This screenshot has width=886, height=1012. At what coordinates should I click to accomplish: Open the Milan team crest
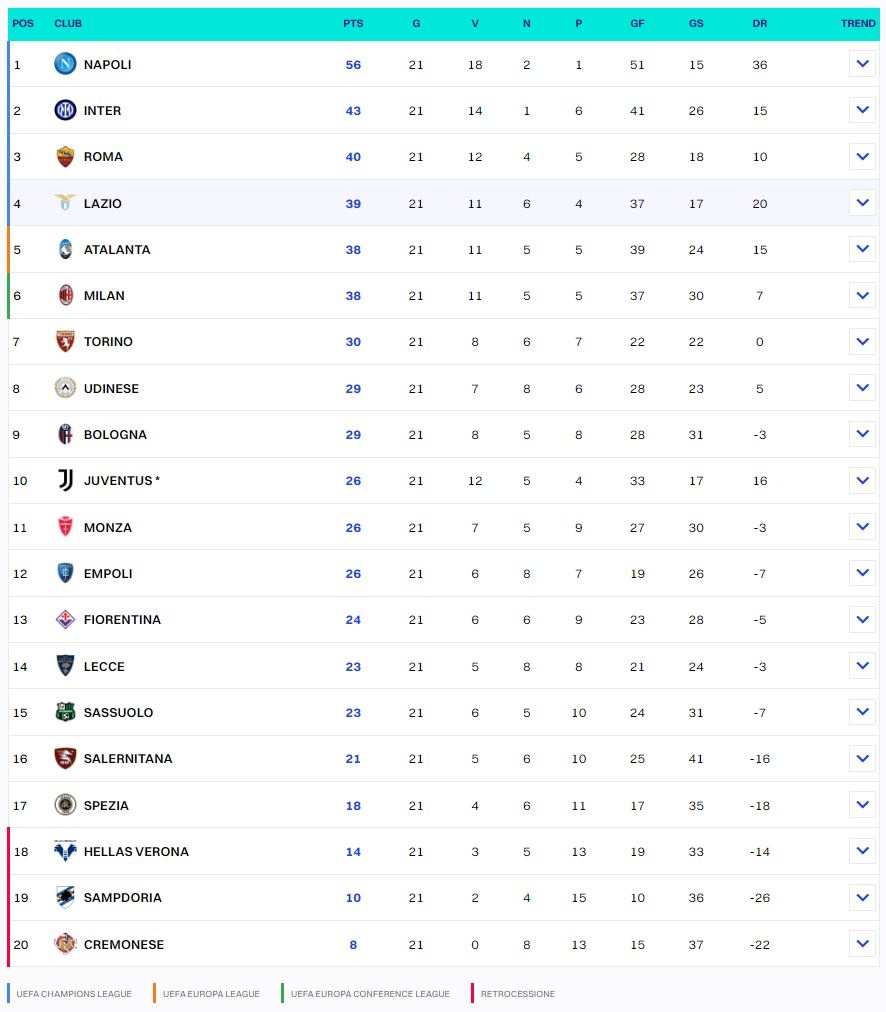coord(64,295)
